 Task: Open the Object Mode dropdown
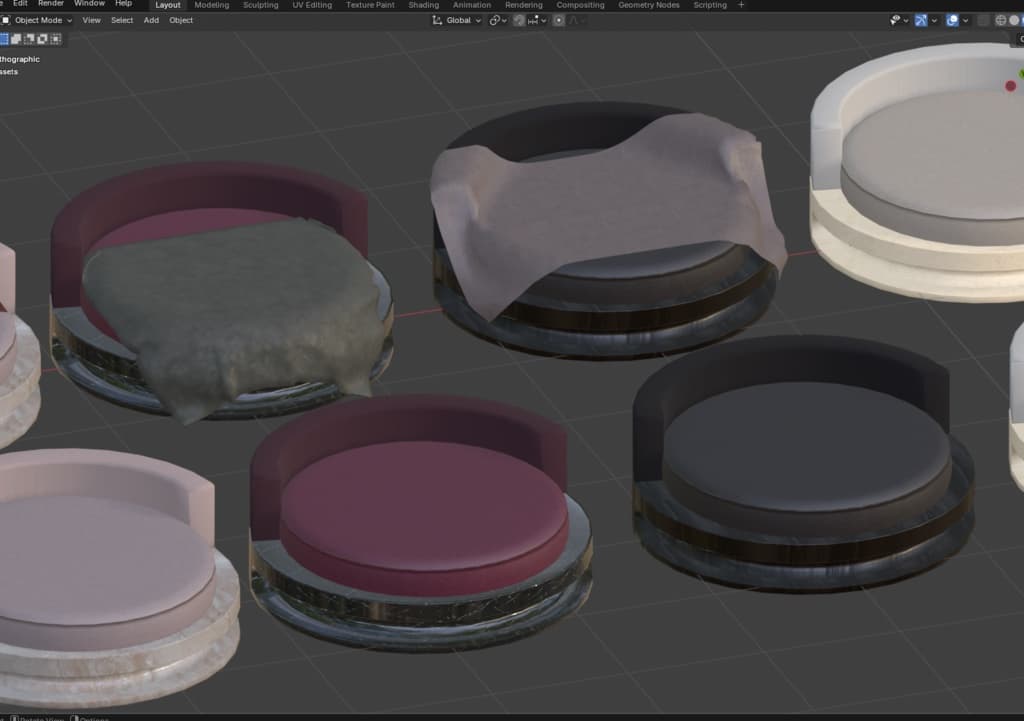pyautogui.click(x=38, y=20)
